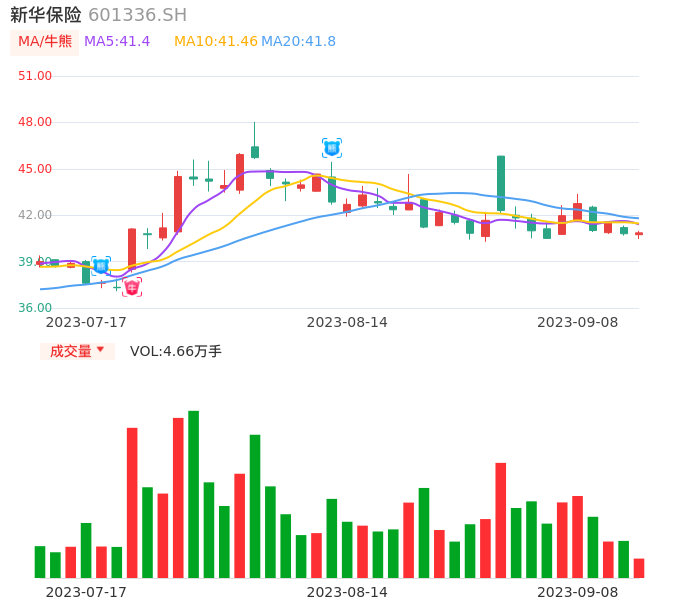
Task: Click the 42.00 price axis label
Action: (35, 215)
